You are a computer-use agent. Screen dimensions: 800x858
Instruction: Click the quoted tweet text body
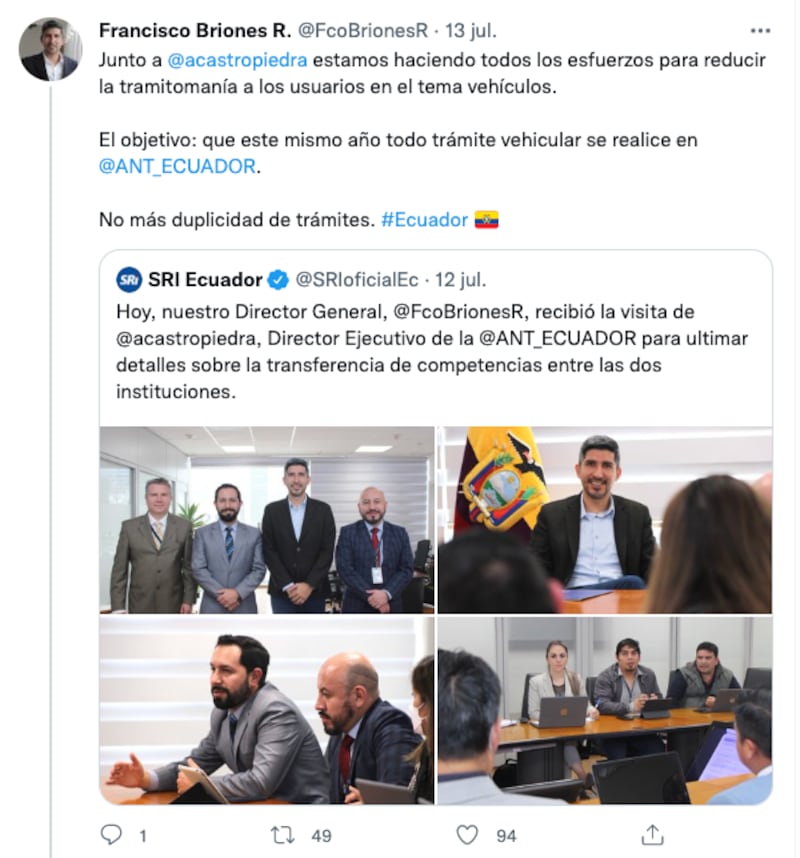432,351
